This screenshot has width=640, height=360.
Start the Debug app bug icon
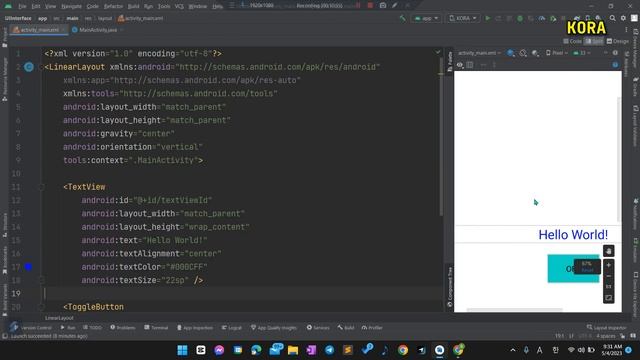[x=520, y=18]
